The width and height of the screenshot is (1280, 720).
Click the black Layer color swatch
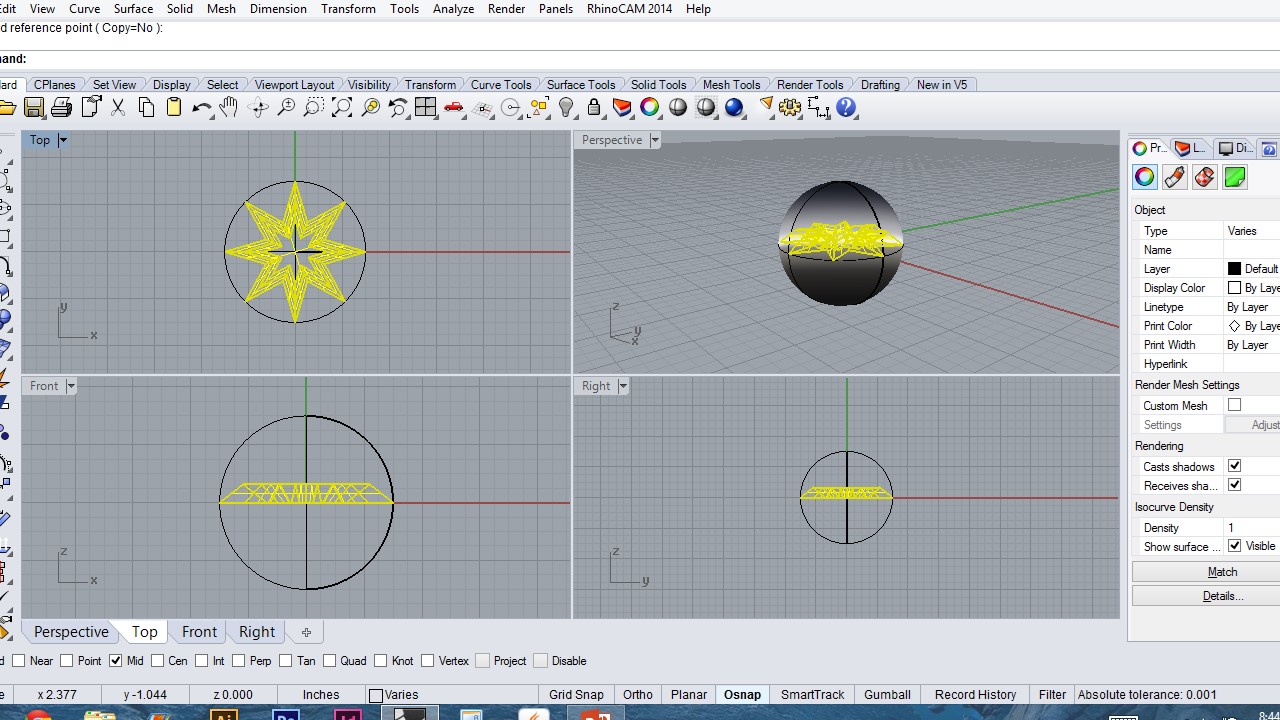(x=1234, y=269)
